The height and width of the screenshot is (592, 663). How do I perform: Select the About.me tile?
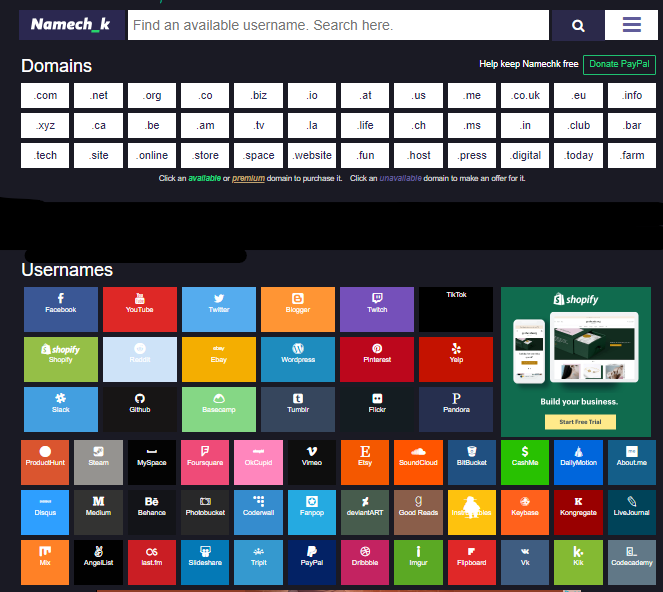click(x=632, y=463)
